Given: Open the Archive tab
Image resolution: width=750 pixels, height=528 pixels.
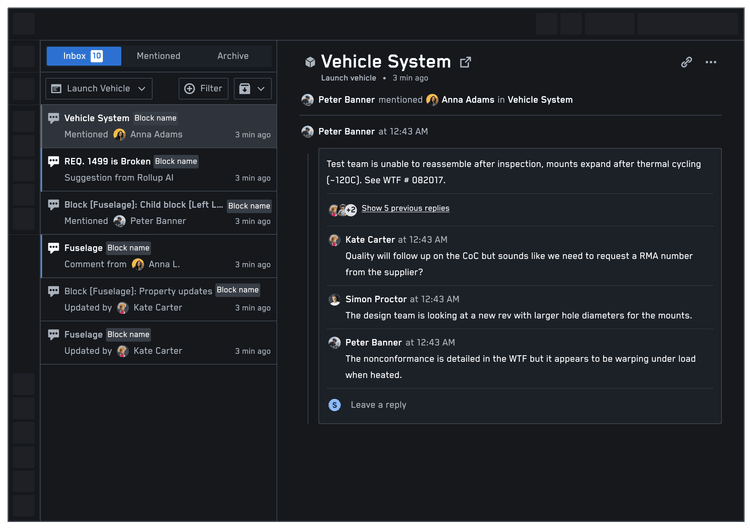Looking at the screenshot, I should pyautogui.click(x=233, y=56).
